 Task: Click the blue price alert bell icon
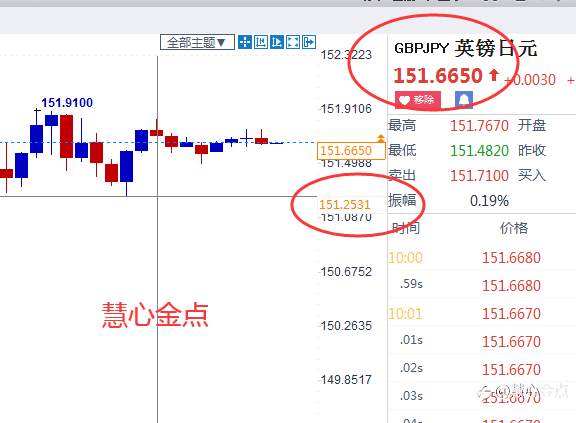464,100
